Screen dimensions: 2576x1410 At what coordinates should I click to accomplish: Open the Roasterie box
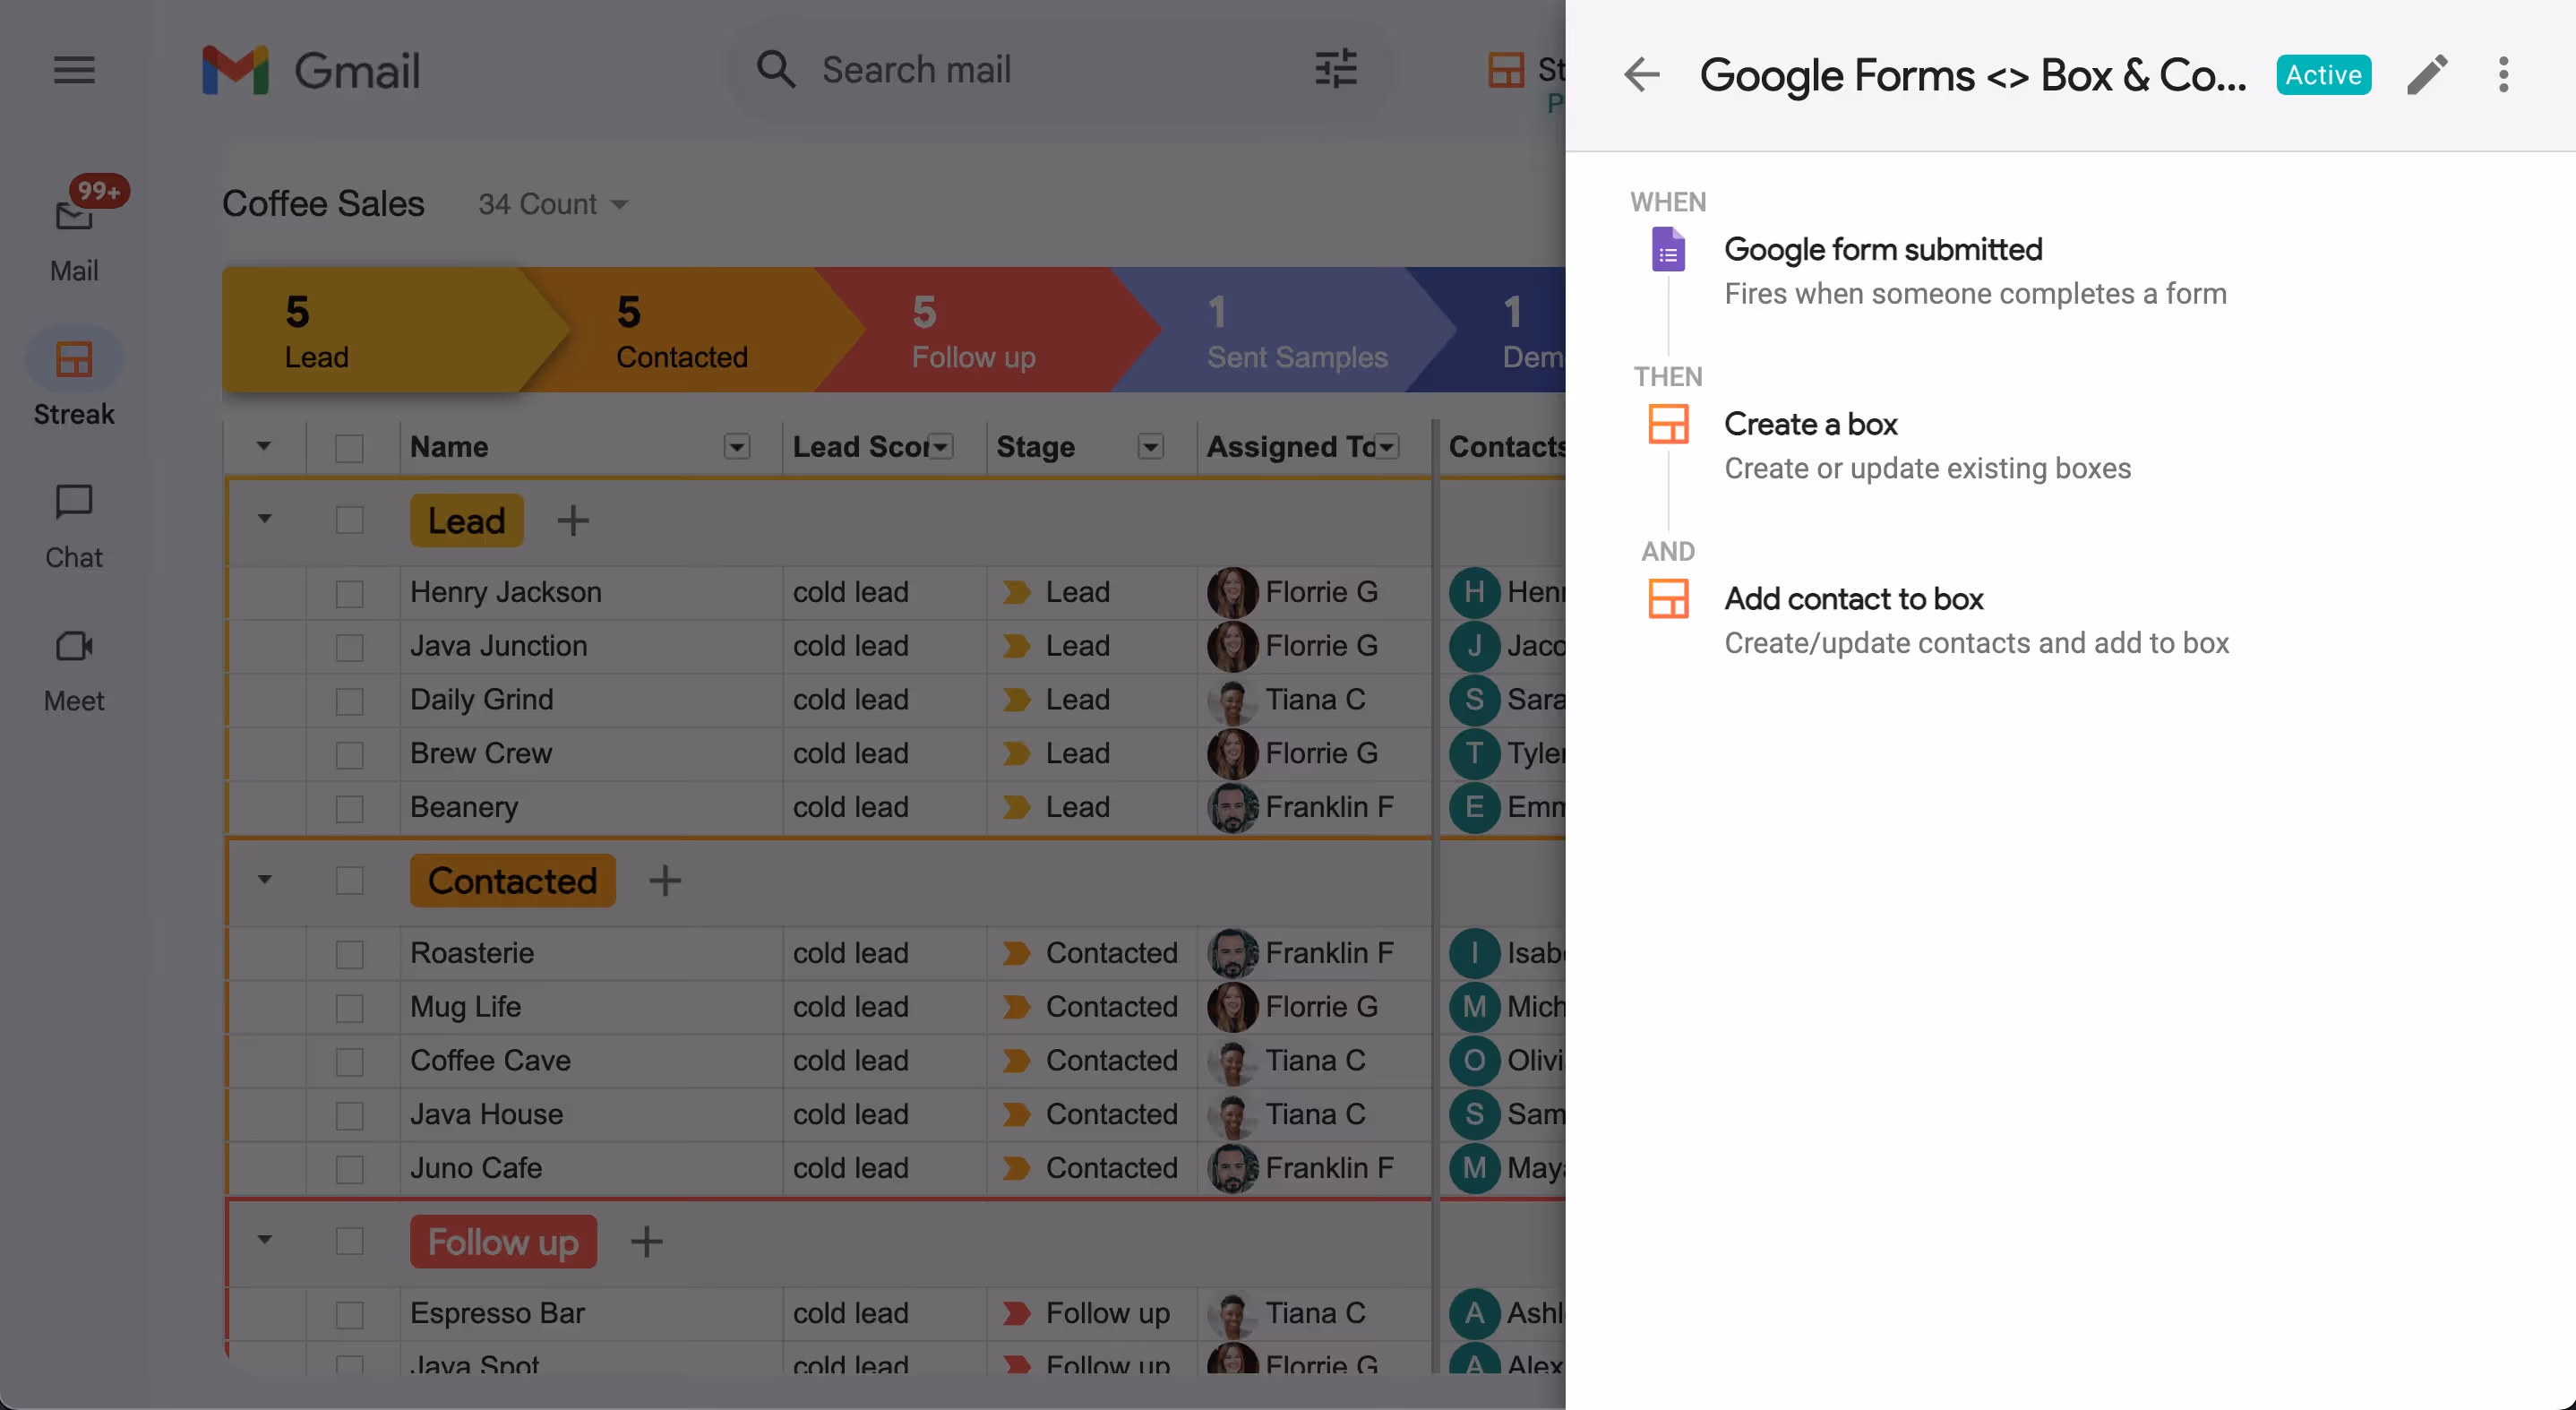[x=472, y=953]
